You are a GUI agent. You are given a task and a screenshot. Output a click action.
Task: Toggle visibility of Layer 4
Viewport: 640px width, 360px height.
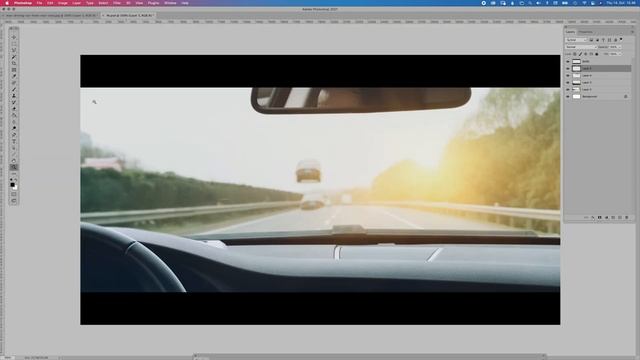[x=568, y=76]
